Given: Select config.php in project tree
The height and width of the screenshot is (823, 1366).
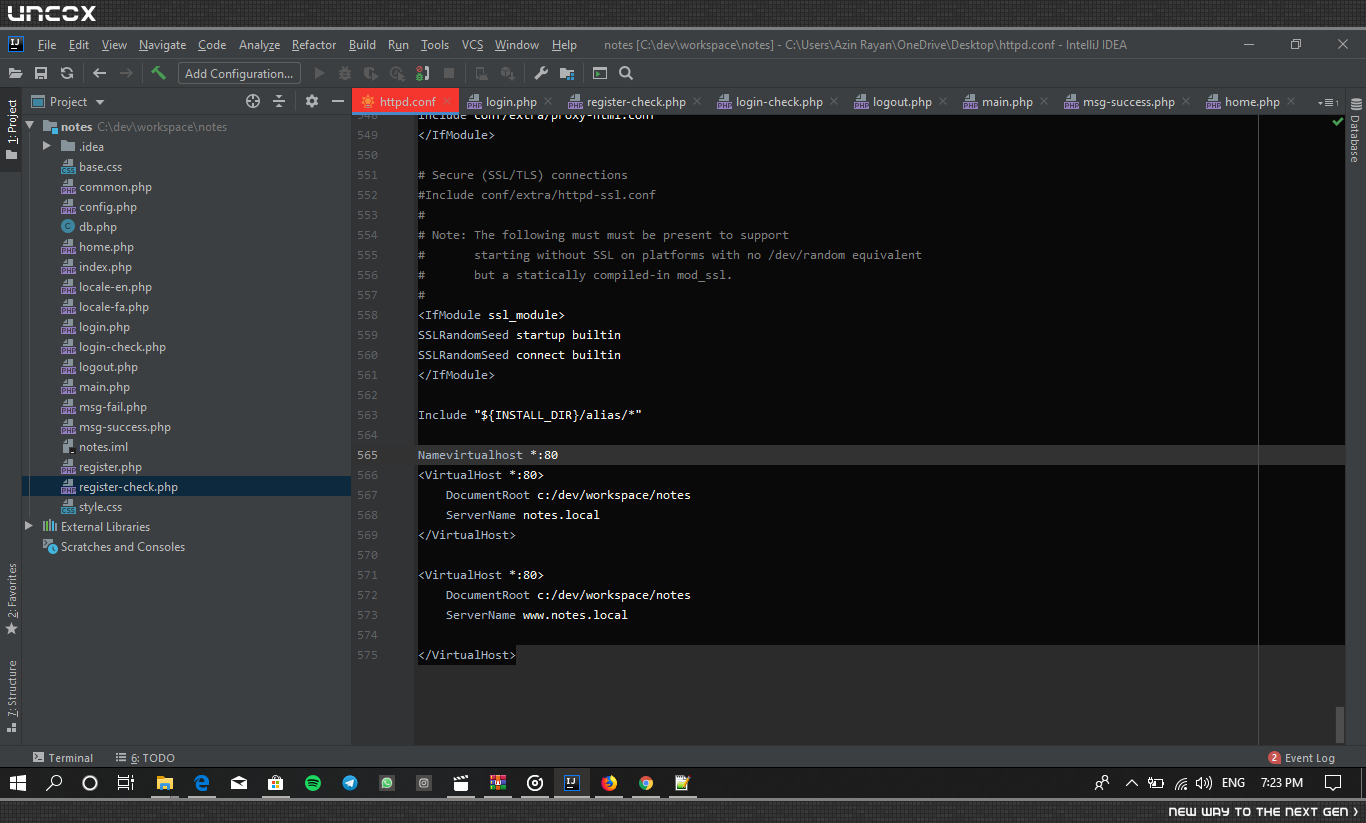Looking at the screenshot, I should click(108, 207).
